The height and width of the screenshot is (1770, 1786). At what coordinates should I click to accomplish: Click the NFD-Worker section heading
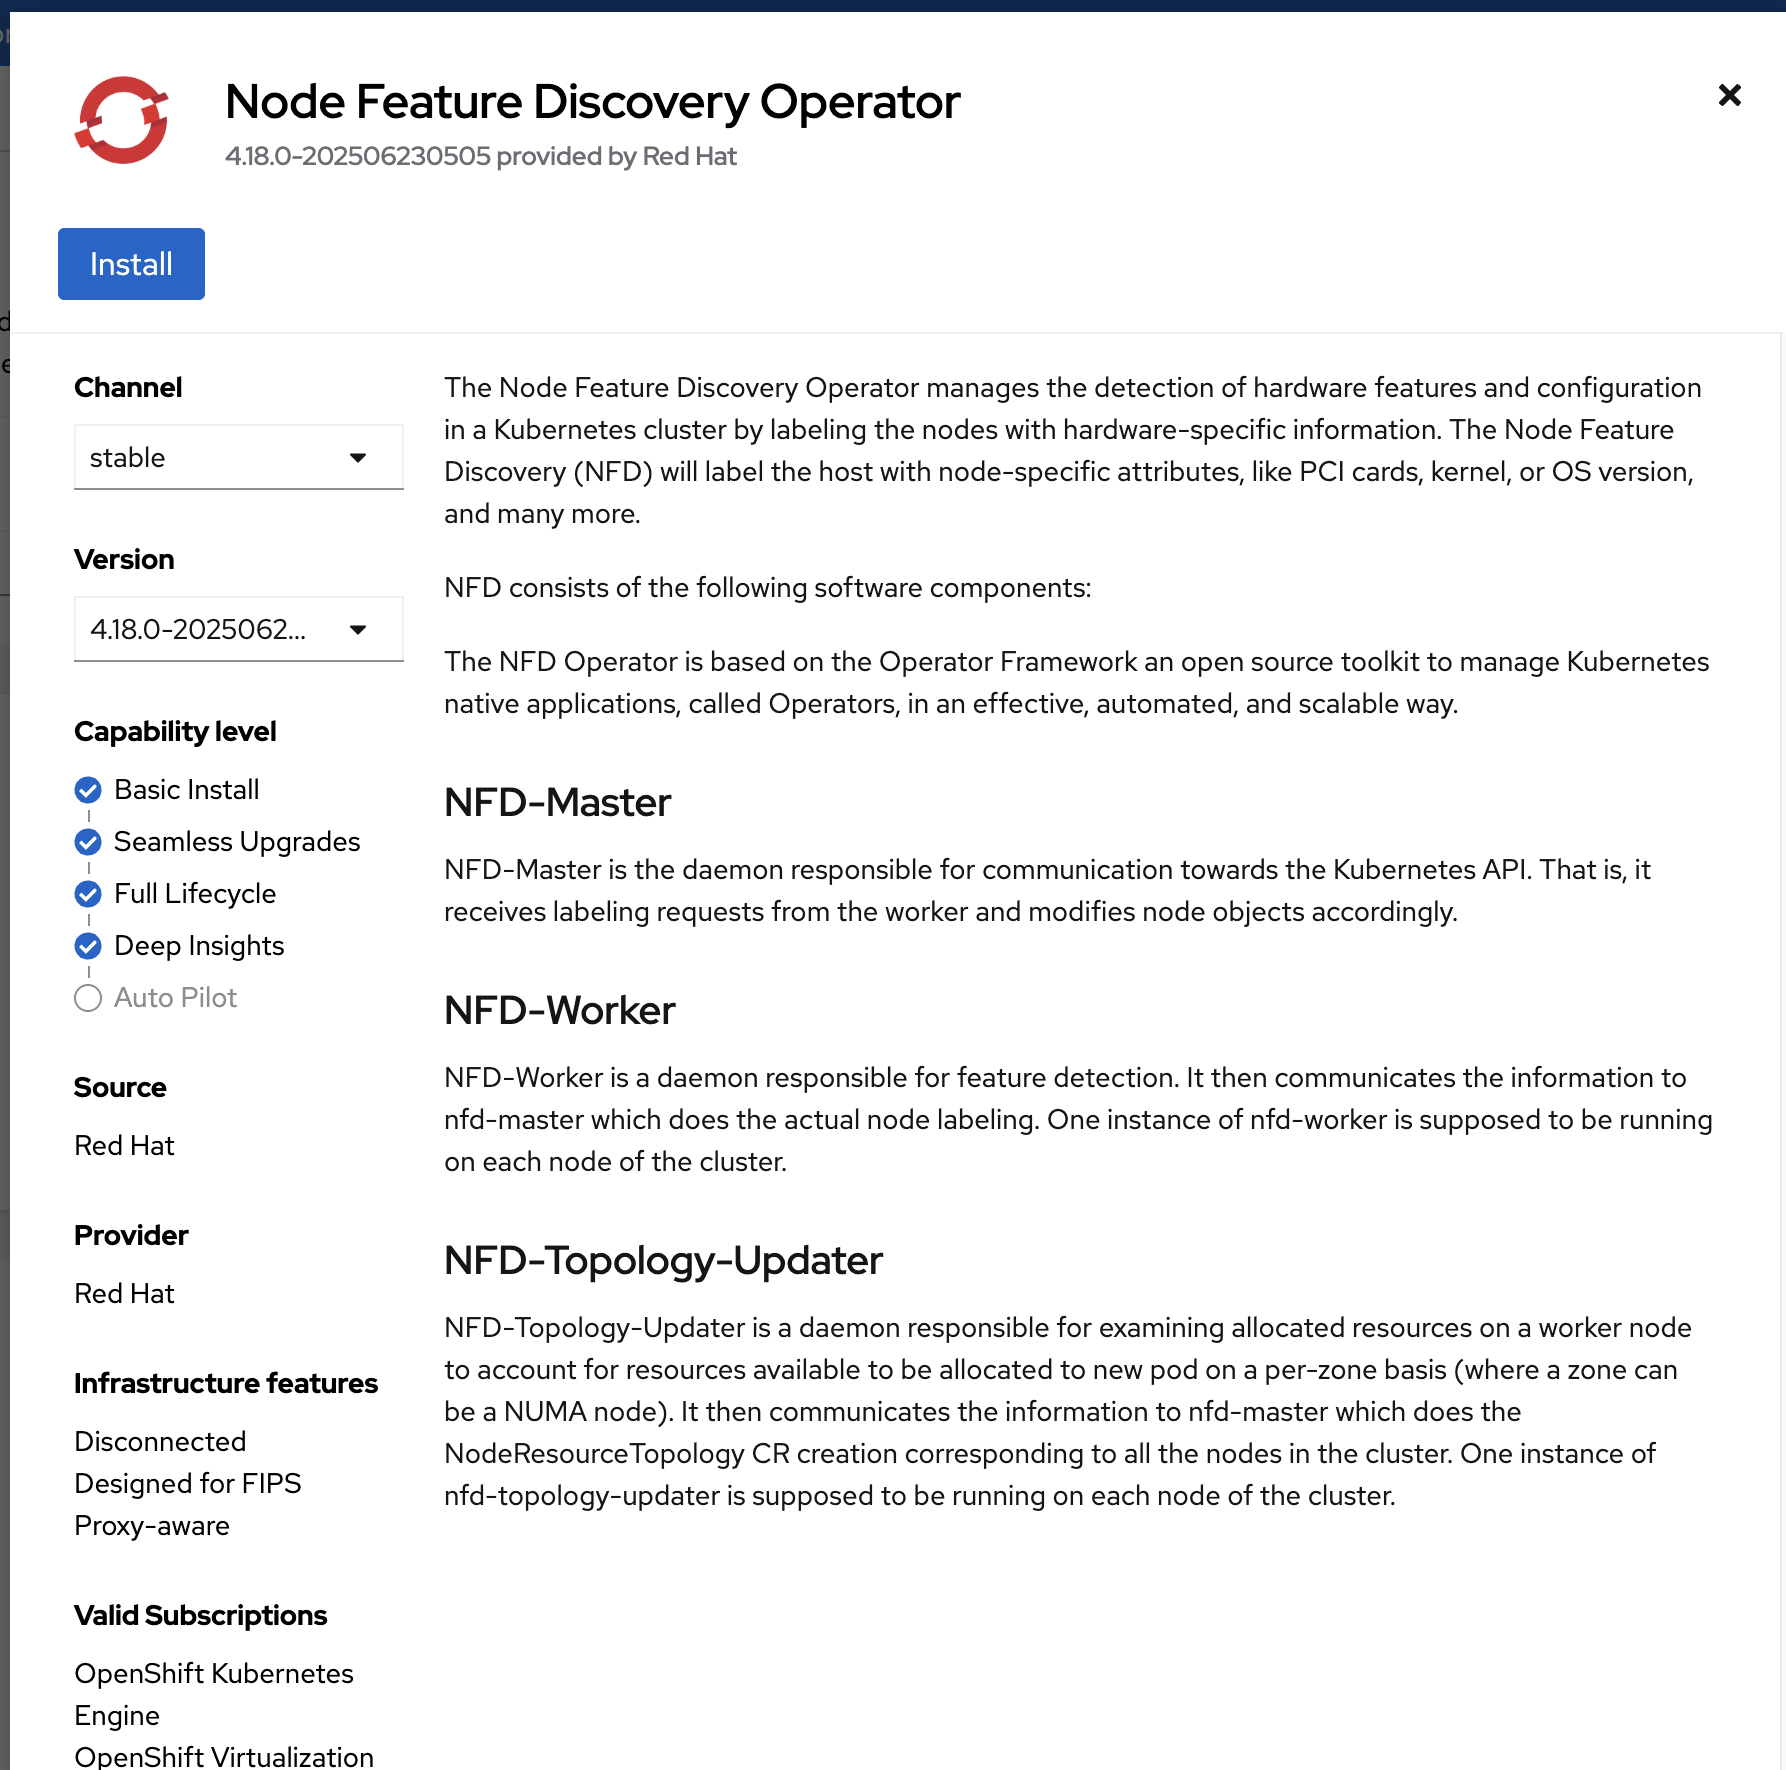pyautogui.click(x=559, y=1011)
